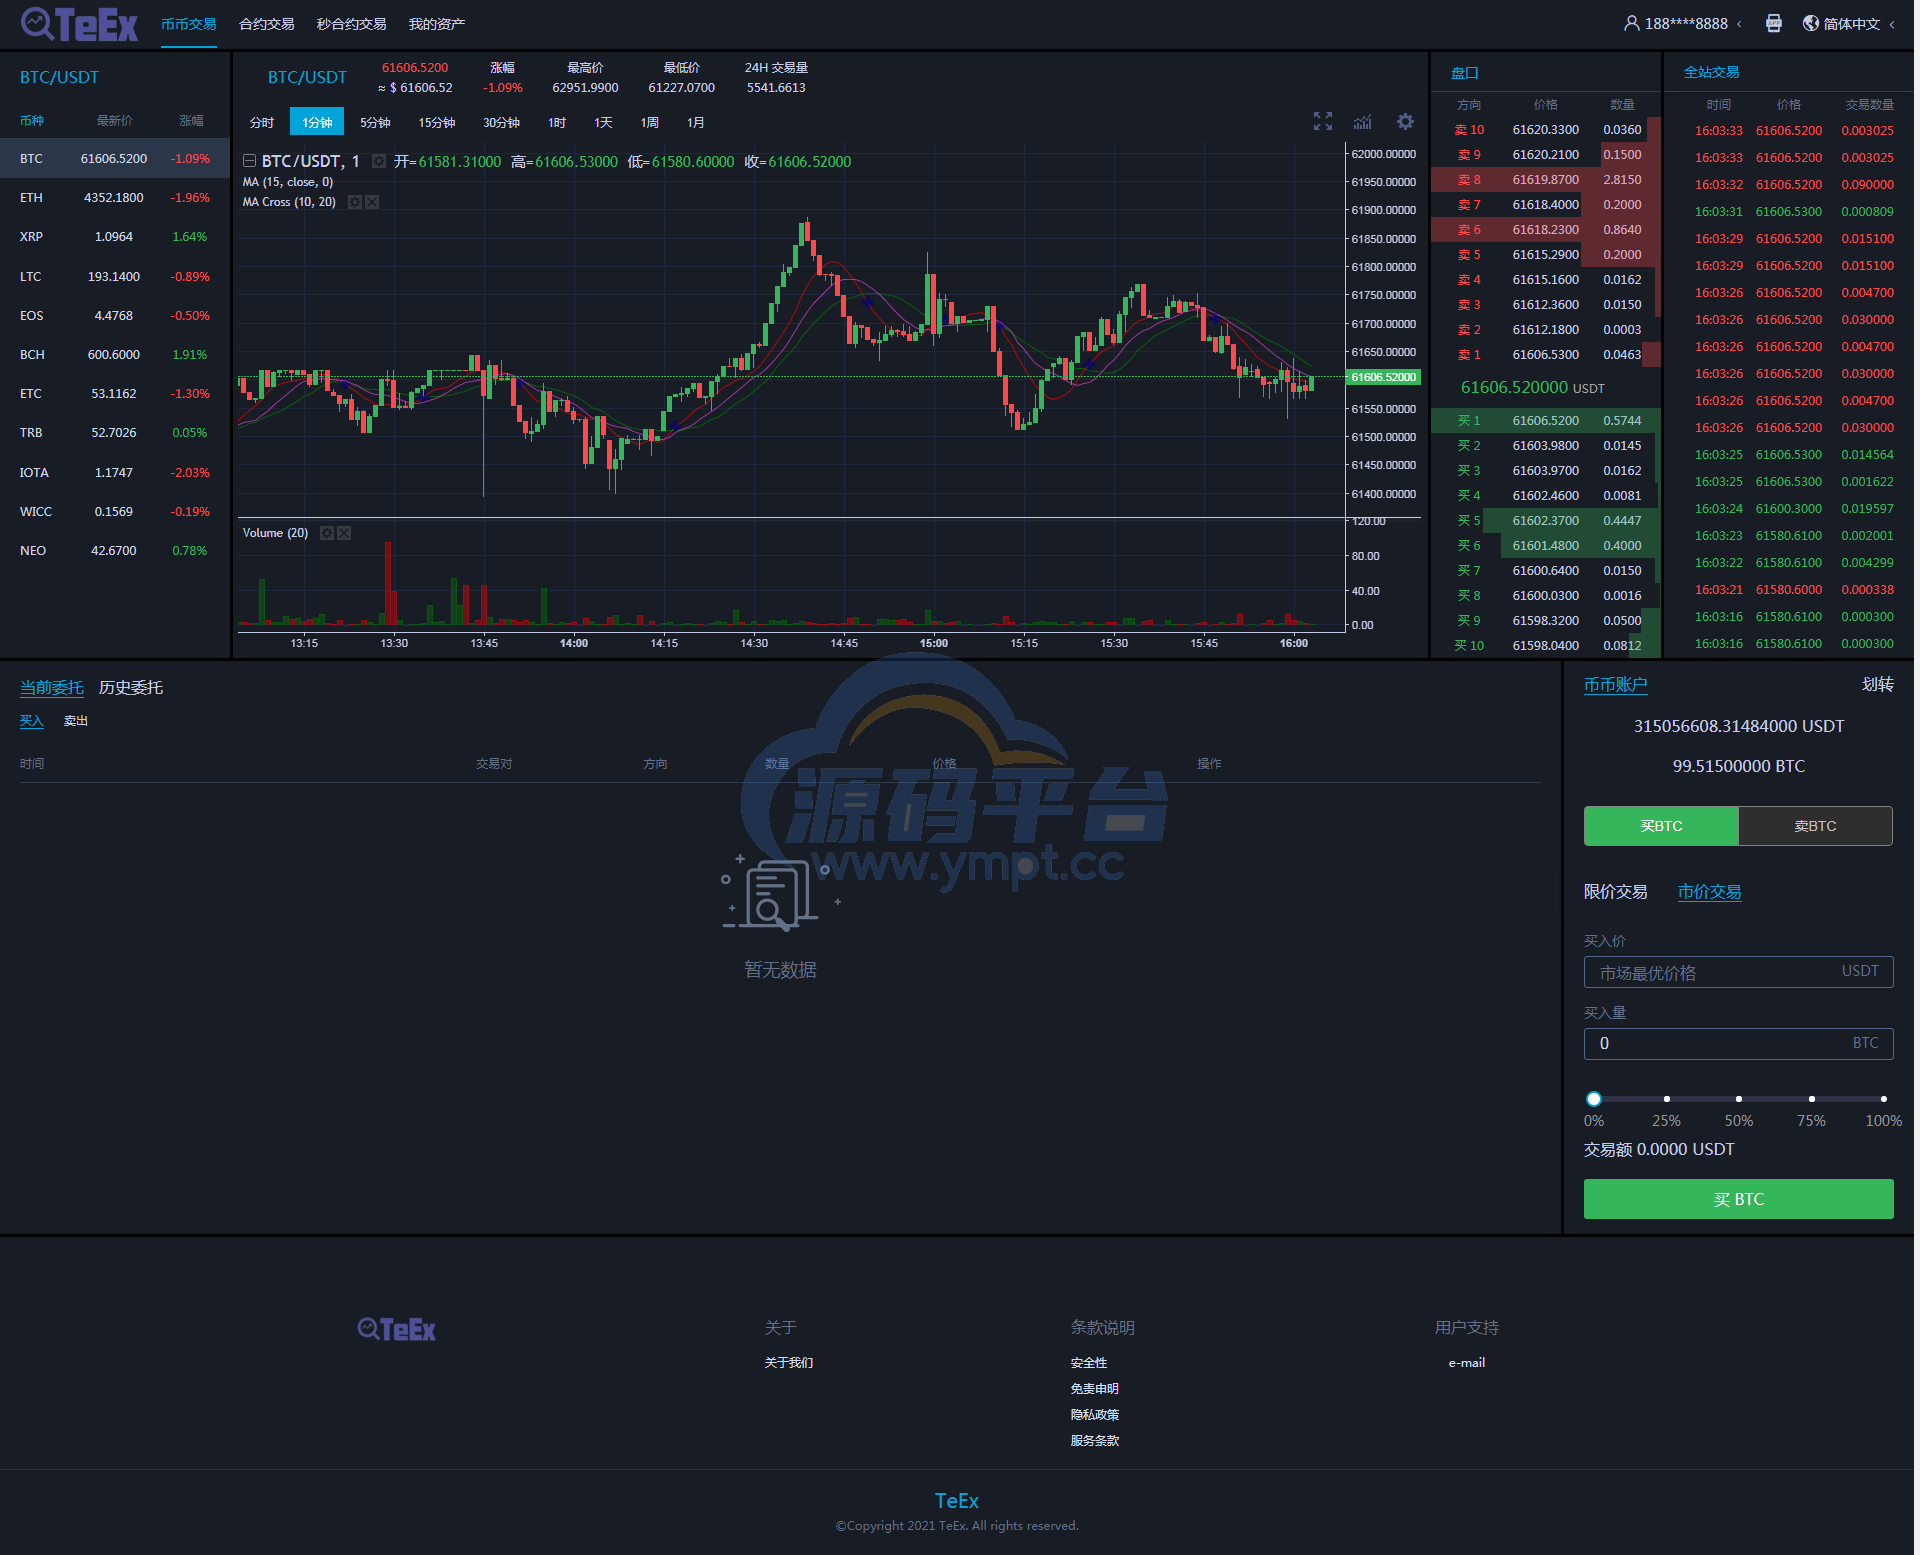Select the 卖BTC side toggle
The width and height of the screenshot is (1920, 1555).
pyautogui.click(x=1815, y=826)
